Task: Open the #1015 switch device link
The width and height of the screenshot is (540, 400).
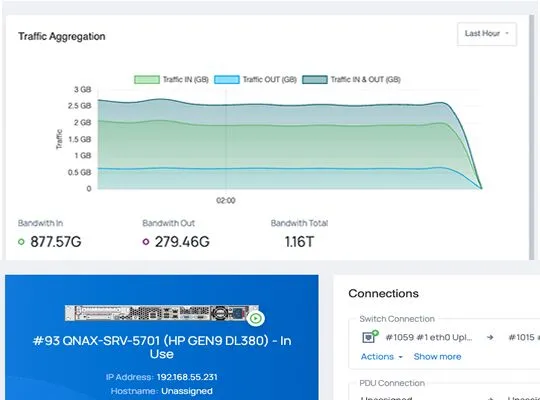Action: pyautogui.click(x=523, y=337)
